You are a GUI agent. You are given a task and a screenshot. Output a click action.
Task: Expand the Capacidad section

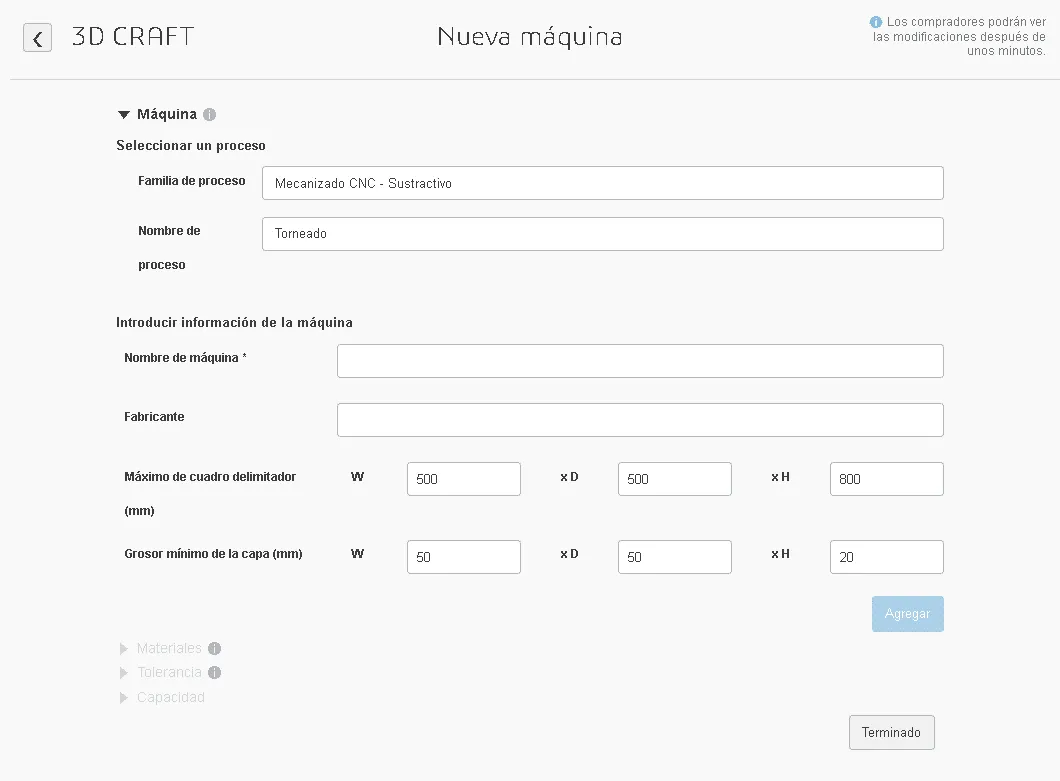[x=124, y=698]
